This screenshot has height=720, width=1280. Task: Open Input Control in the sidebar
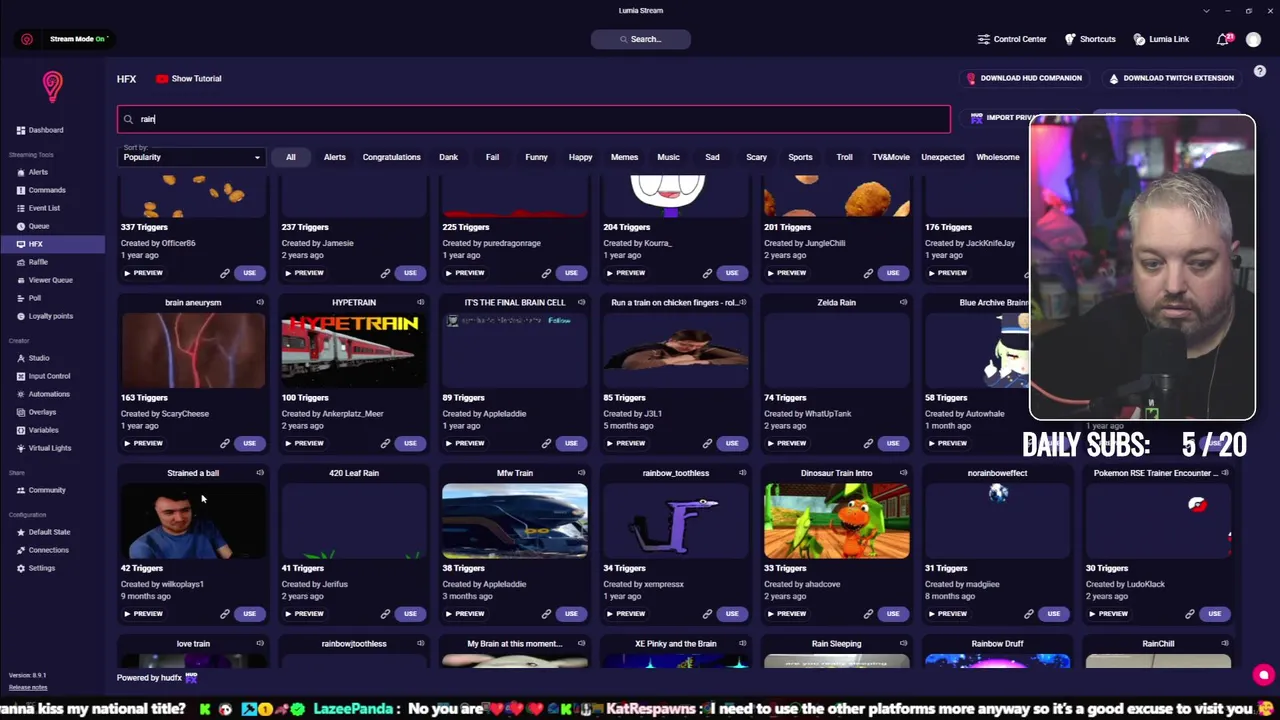pos(43,376)
